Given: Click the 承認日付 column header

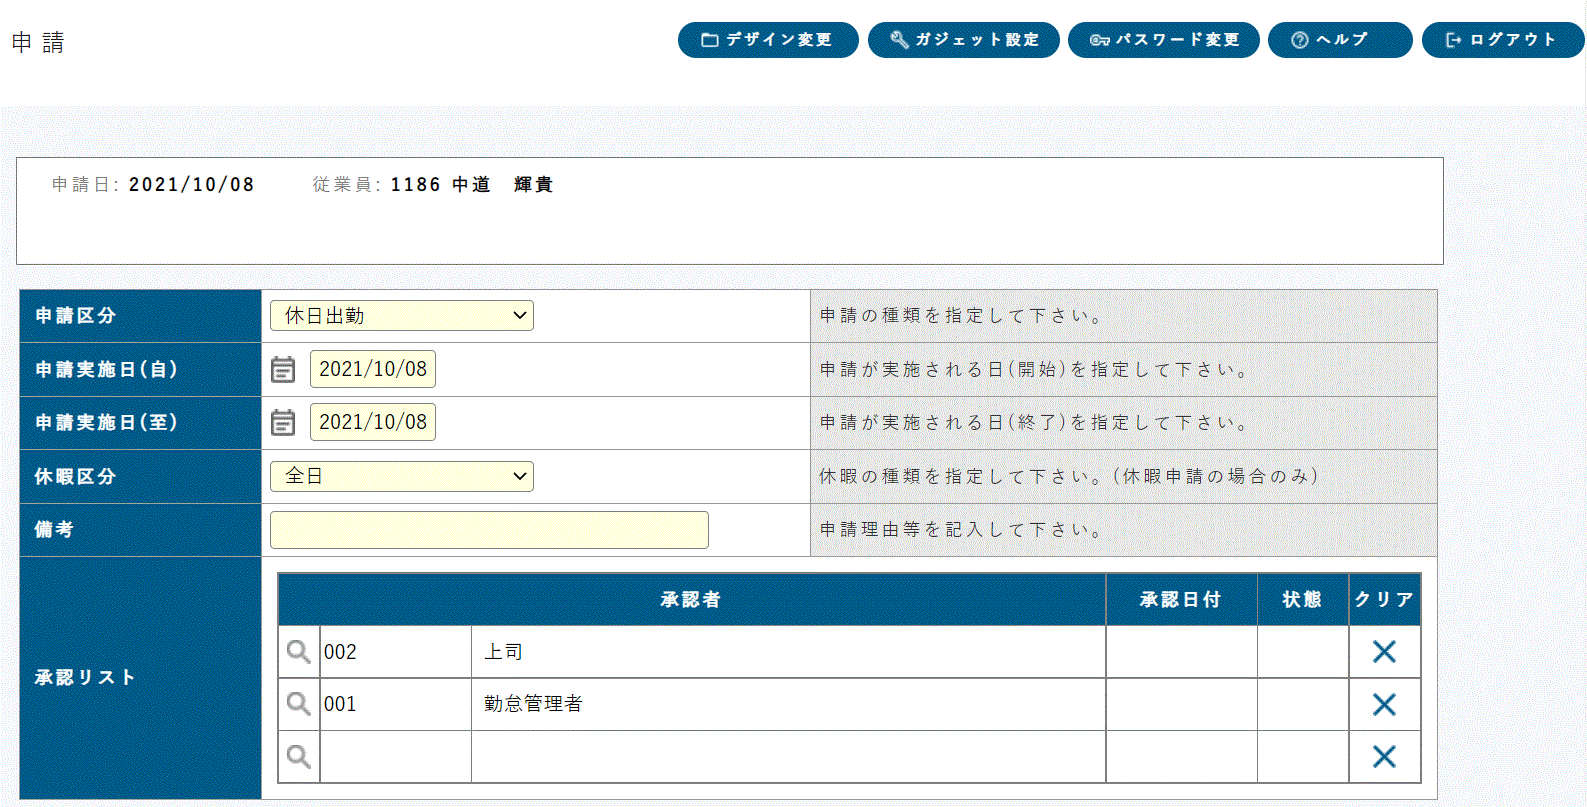Looking at the screenshot, I should pyautogui.click(x=1181, y=600).
